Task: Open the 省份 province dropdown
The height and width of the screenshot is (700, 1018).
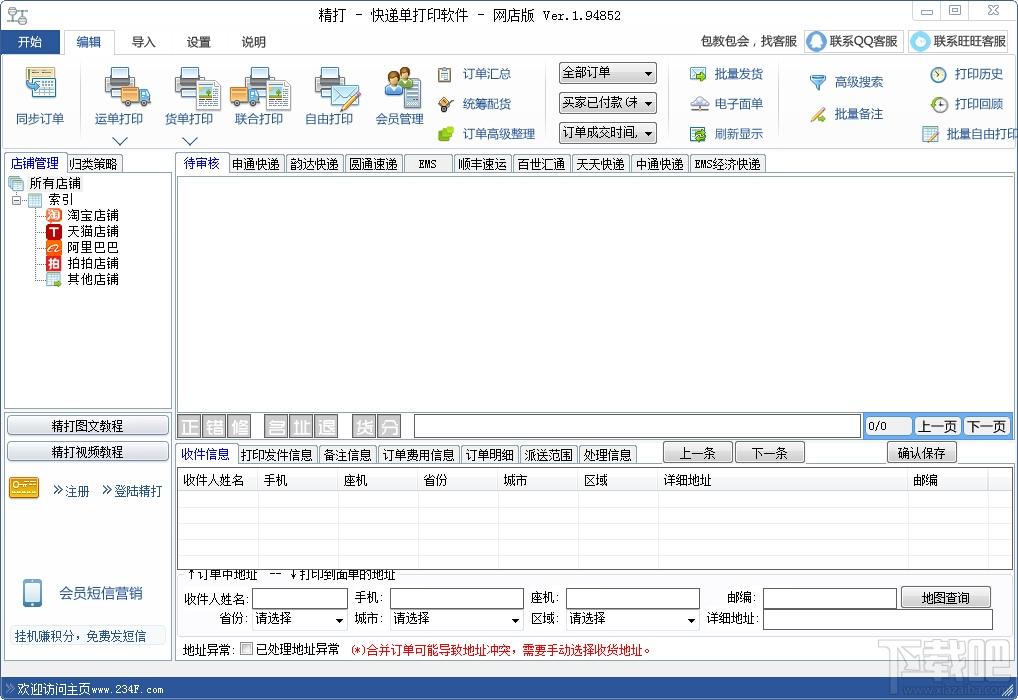Action: (299, 619)
